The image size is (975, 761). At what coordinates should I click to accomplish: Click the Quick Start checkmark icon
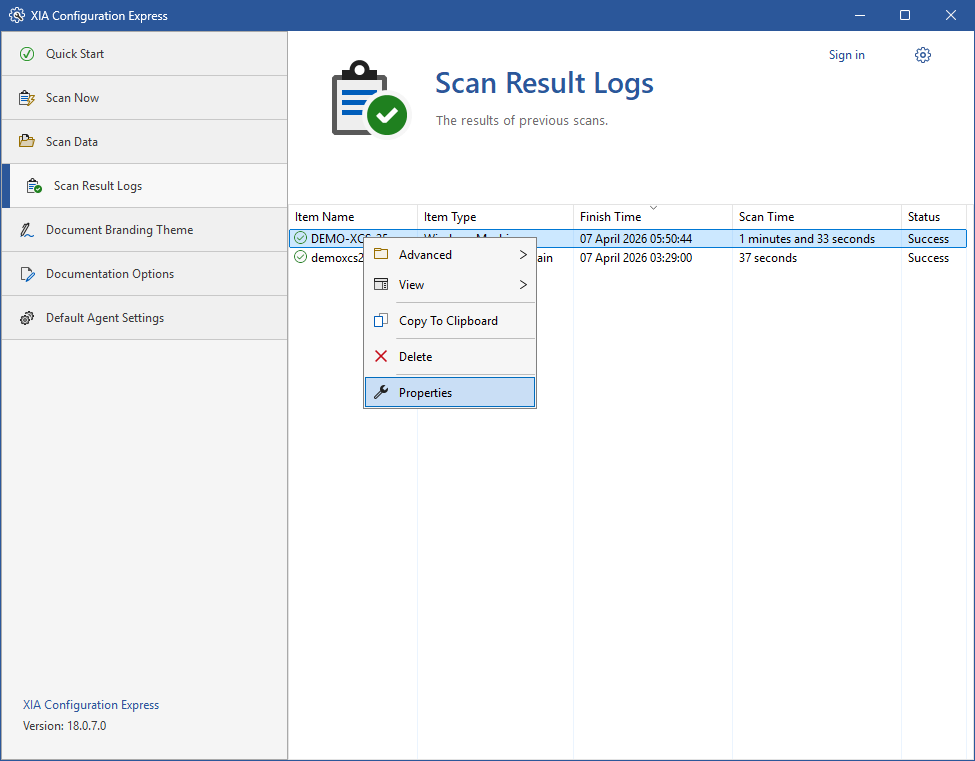[27, 54]
